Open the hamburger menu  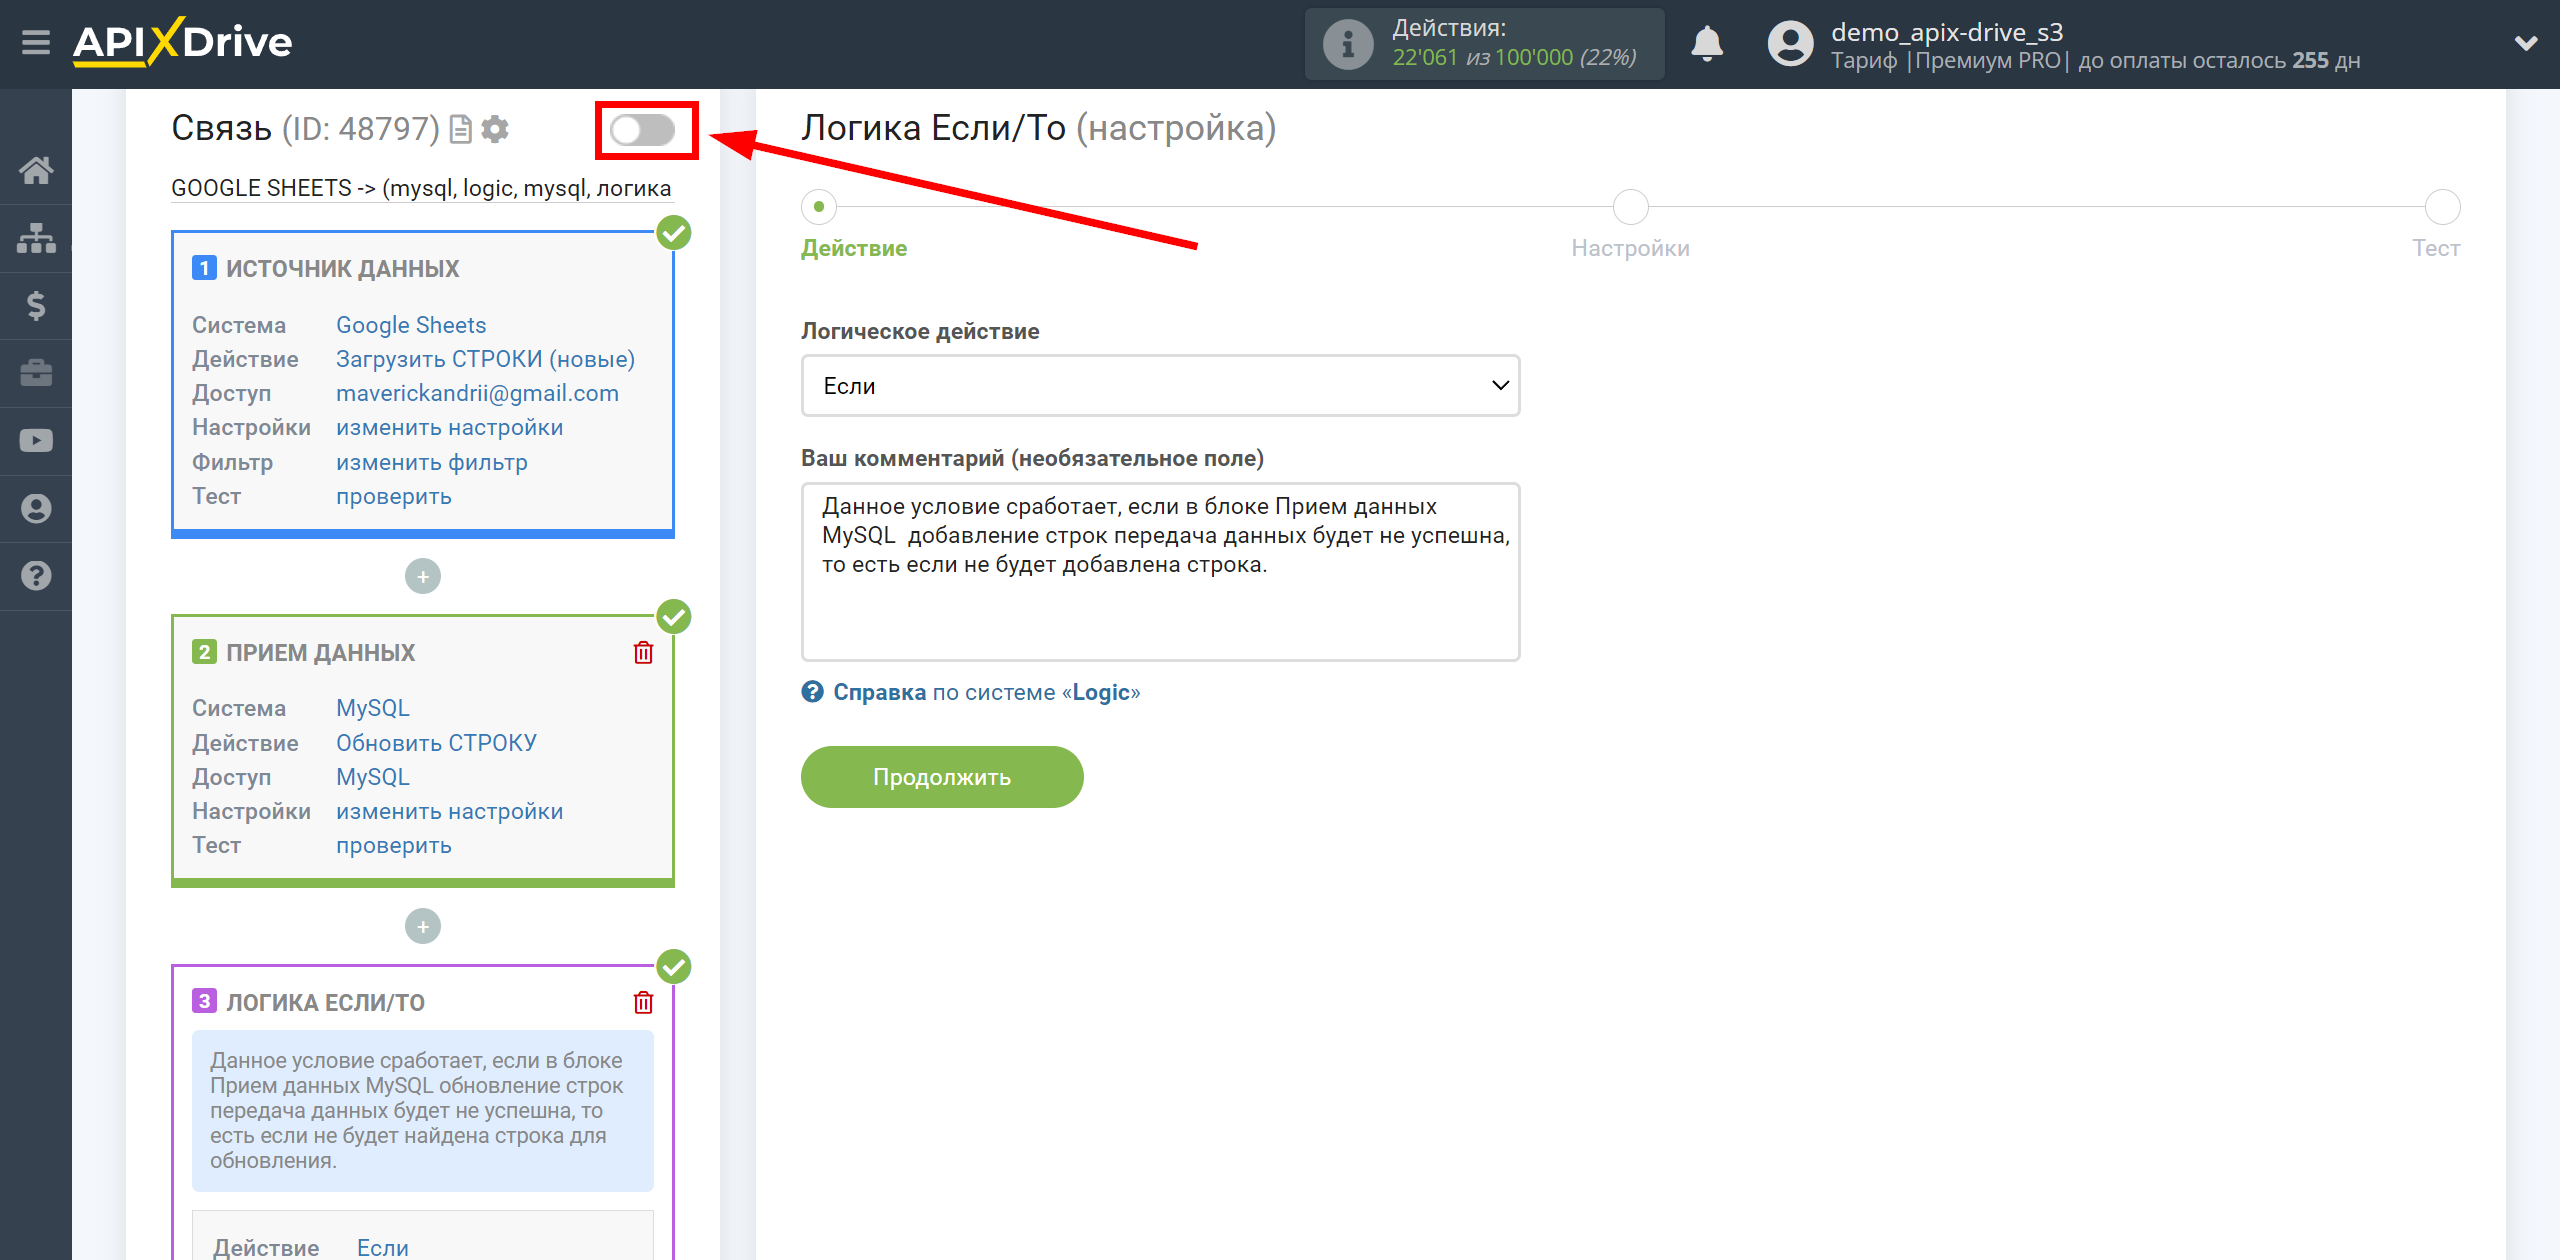(36, 43)
